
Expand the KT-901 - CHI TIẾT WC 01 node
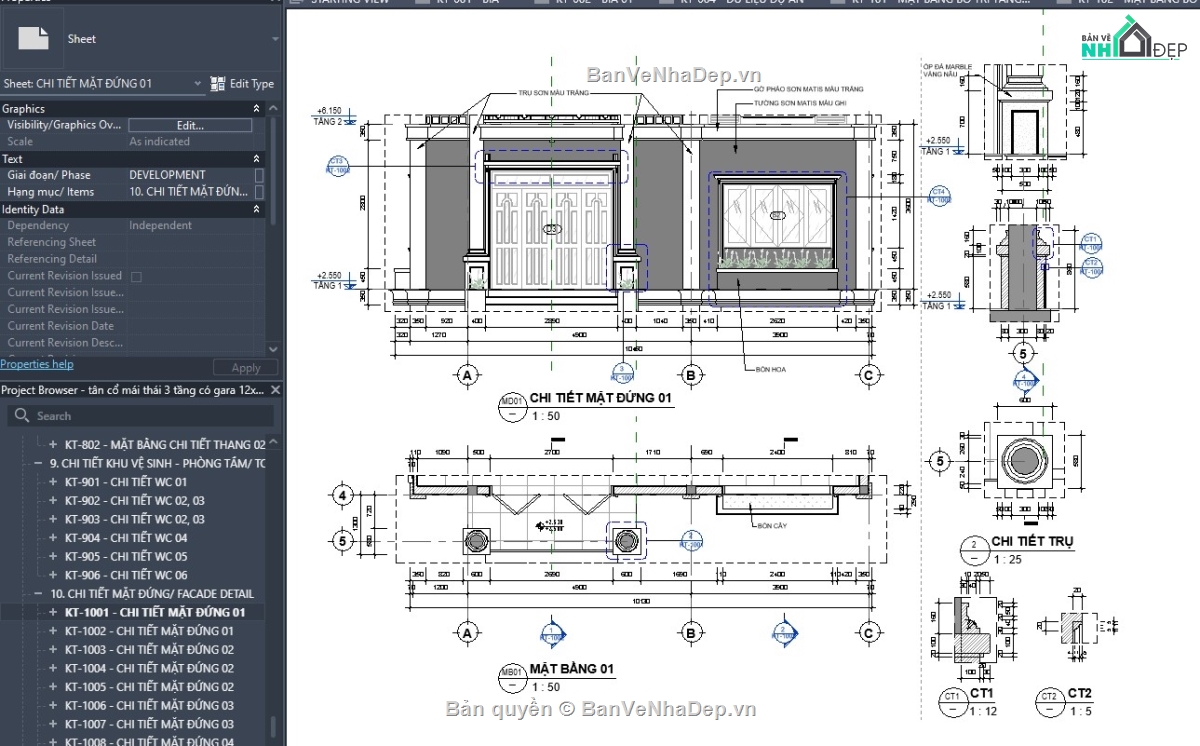click(x=53, y=482)
